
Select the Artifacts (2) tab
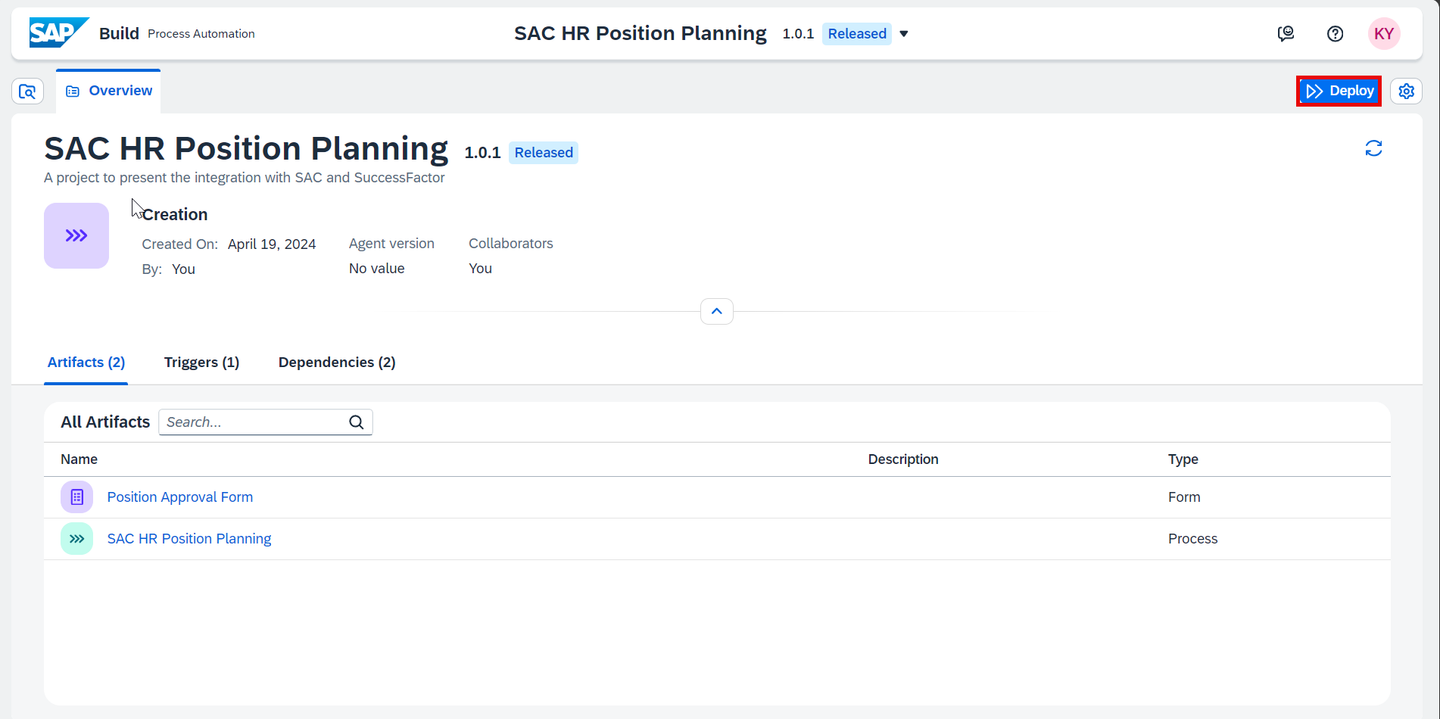click(x=86, y=362)
